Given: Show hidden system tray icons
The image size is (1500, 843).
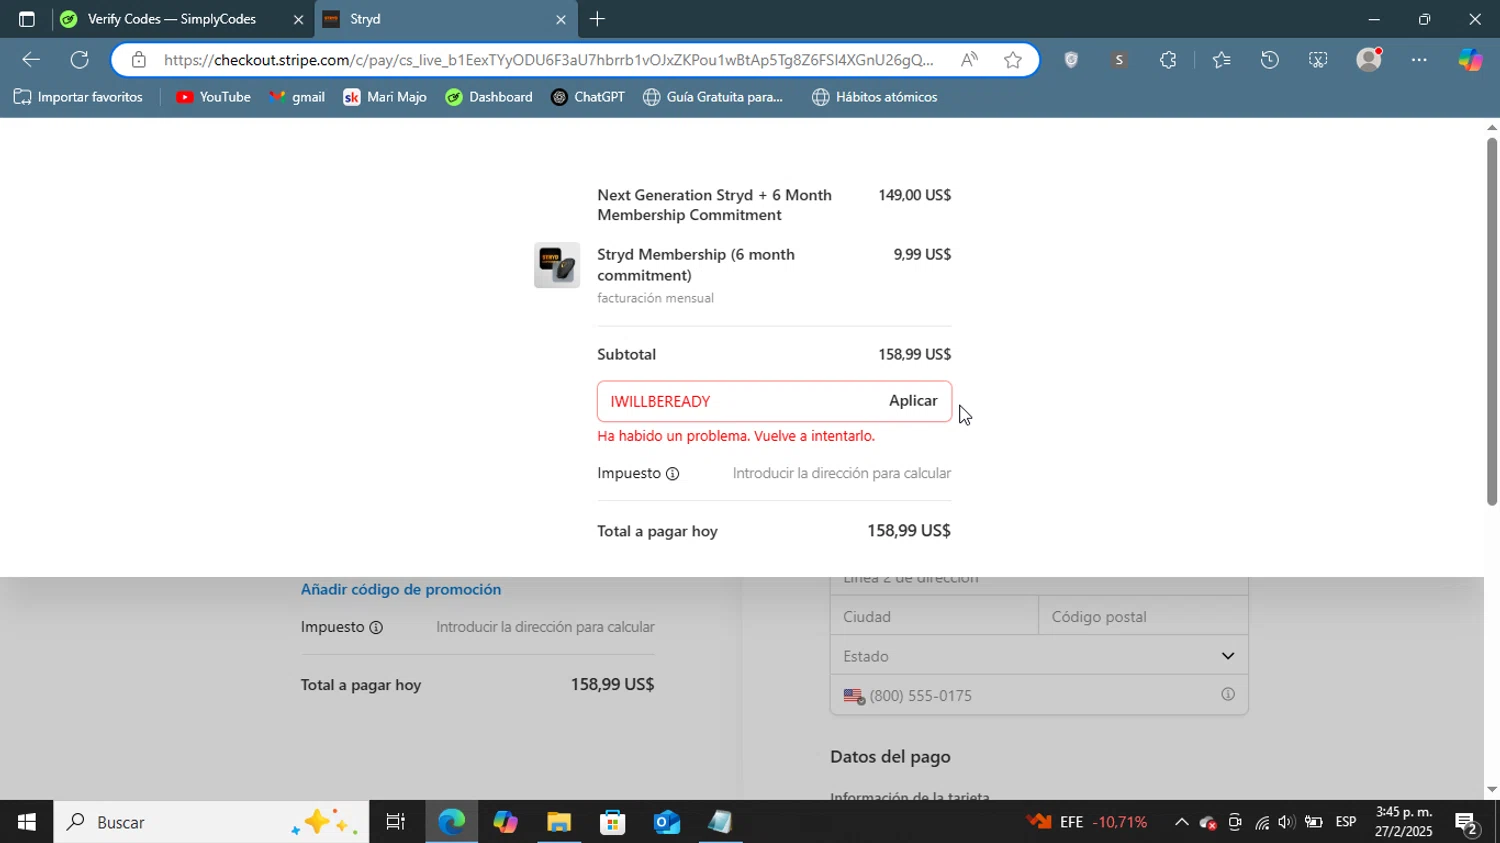Looking at the screenshot, I should point(1181,822).
